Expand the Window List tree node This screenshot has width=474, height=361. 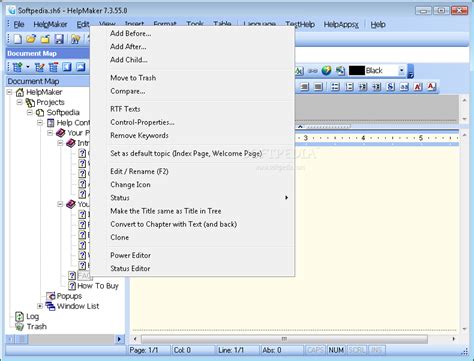(40, 306)
